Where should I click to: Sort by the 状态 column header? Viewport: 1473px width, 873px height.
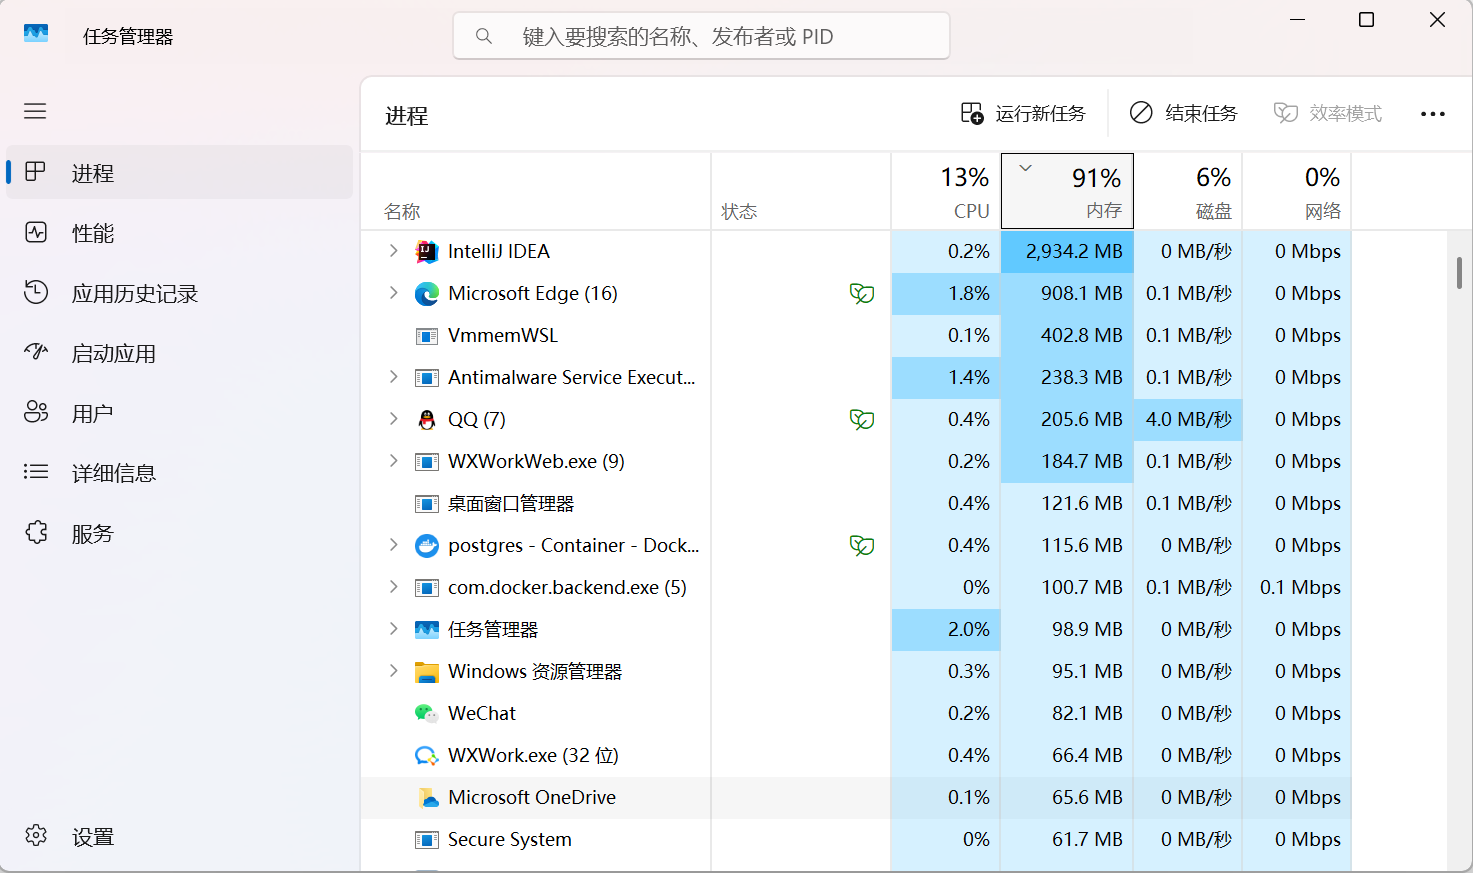tap(801, 191)
